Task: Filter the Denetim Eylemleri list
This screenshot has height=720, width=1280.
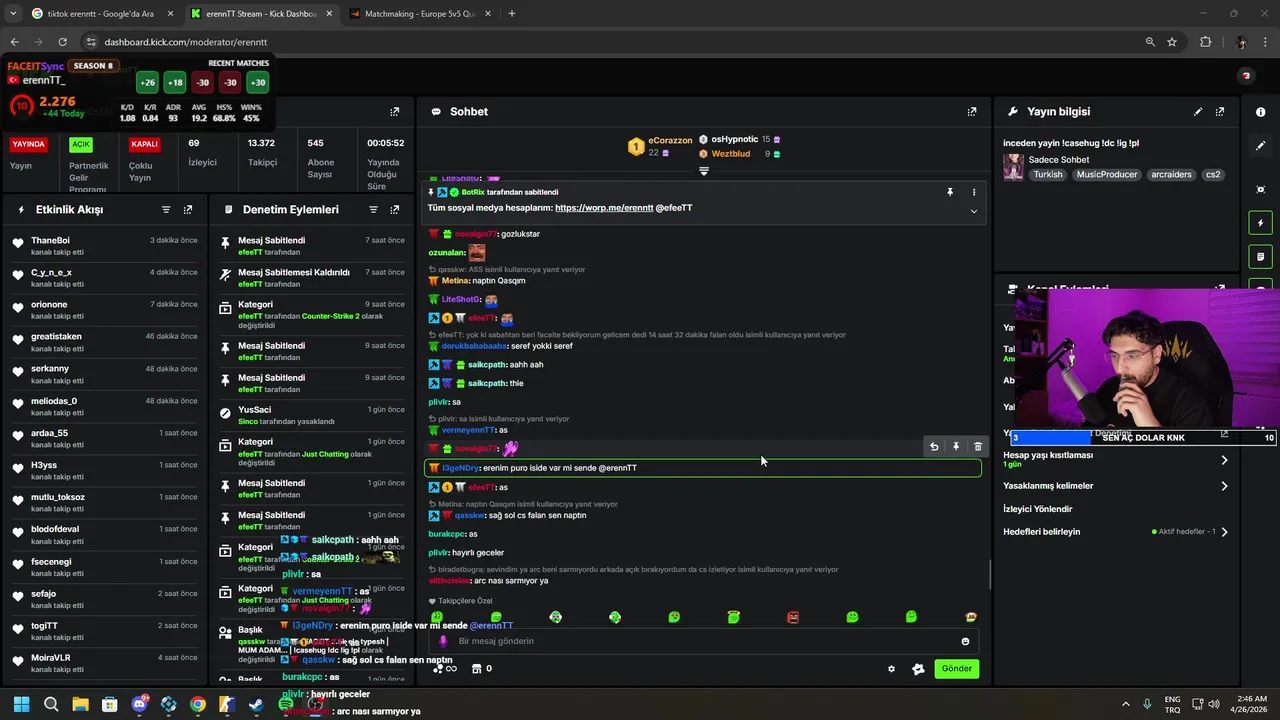Action: (x=373, y=210)
